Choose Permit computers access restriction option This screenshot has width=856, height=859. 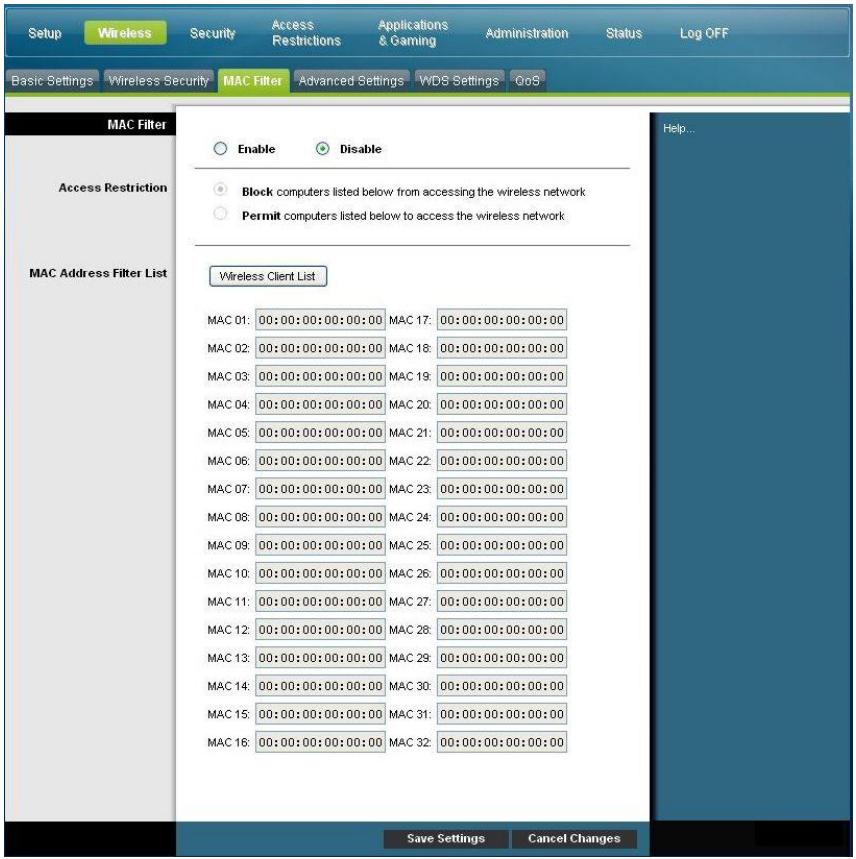(x=220, y=214)
